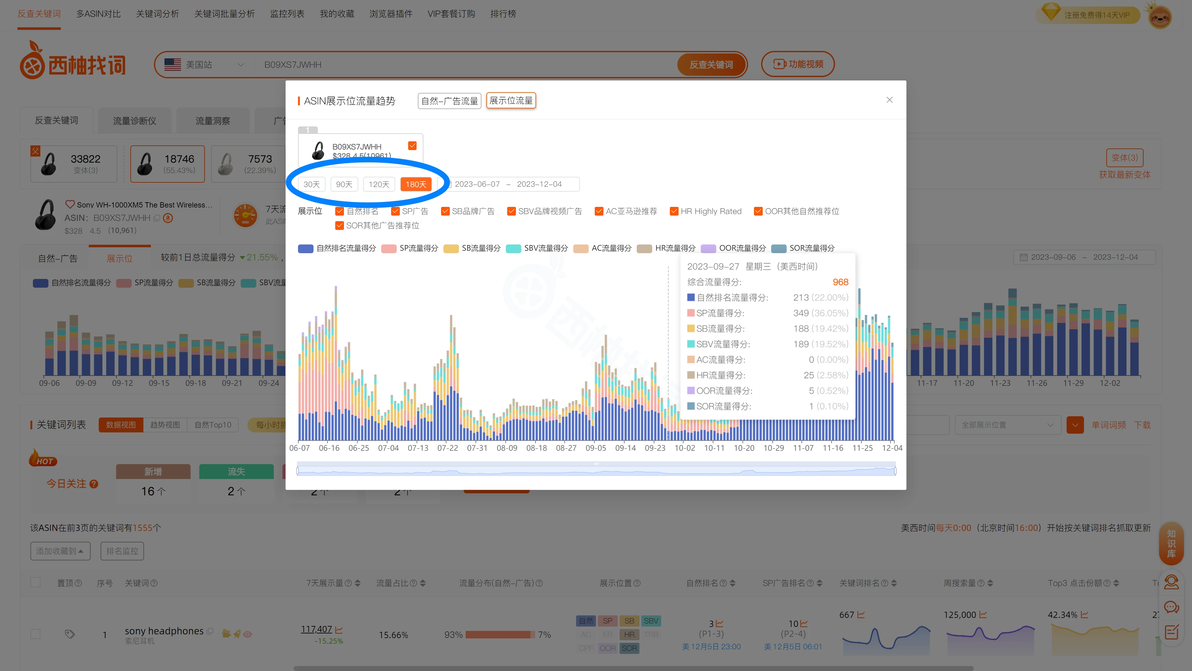Click the feedback note icon in sidebar
The image size is (1192, 671).
coord(1171,631)
